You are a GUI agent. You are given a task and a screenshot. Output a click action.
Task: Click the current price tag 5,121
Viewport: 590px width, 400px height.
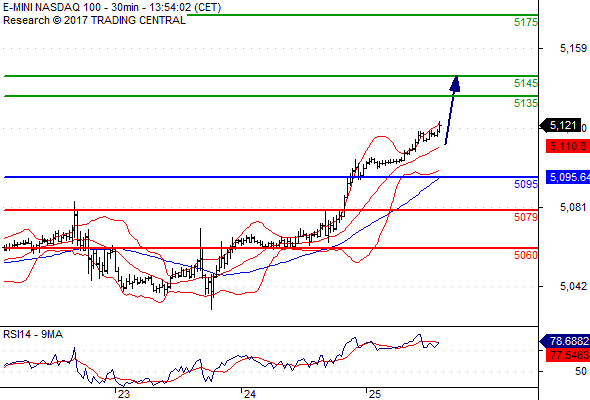[x=561, y=125]
